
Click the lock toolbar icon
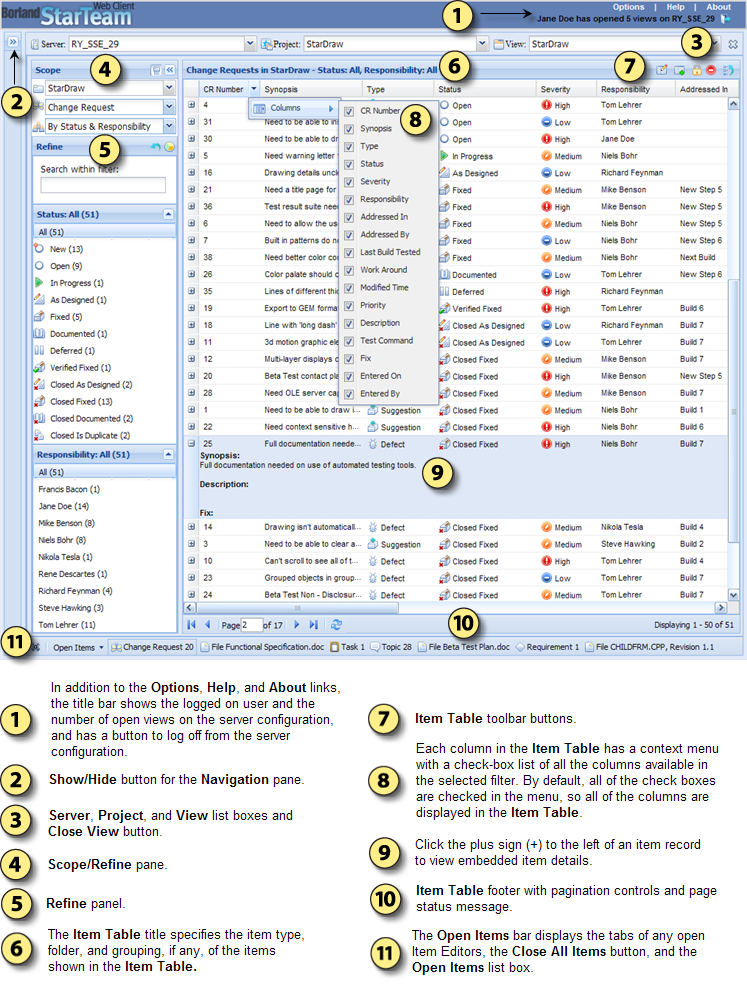coord(697,70)
